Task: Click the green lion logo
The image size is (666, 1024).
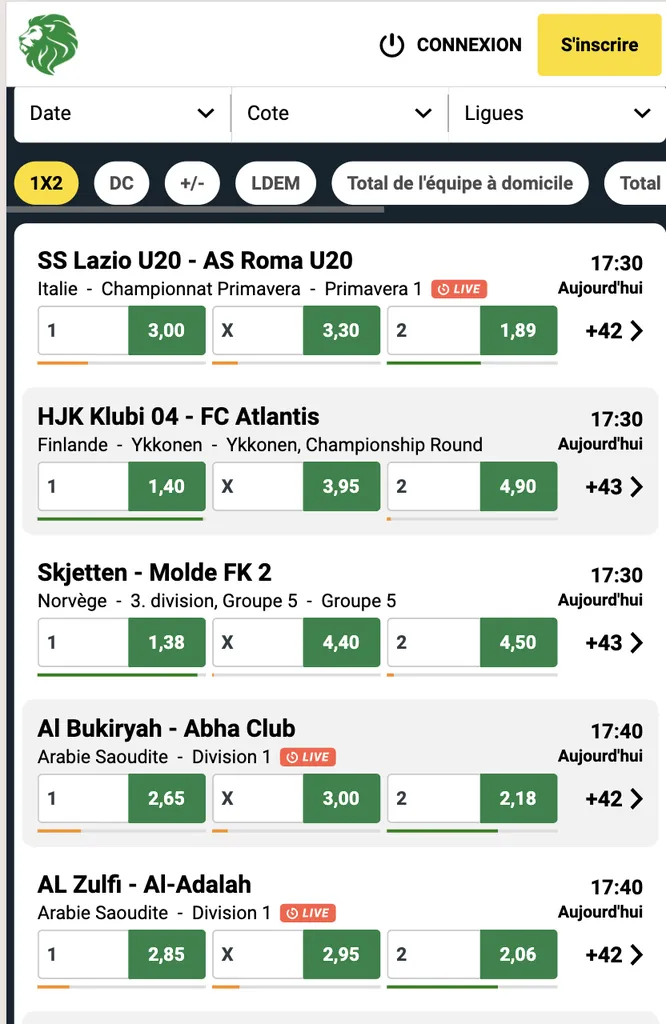Action: pyautogui.click(x=47, y=45)
